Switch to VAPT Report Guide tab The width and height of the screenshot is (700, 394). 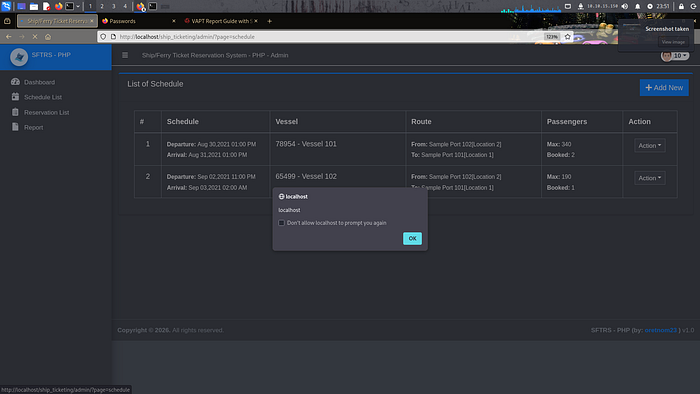point(221,21)
